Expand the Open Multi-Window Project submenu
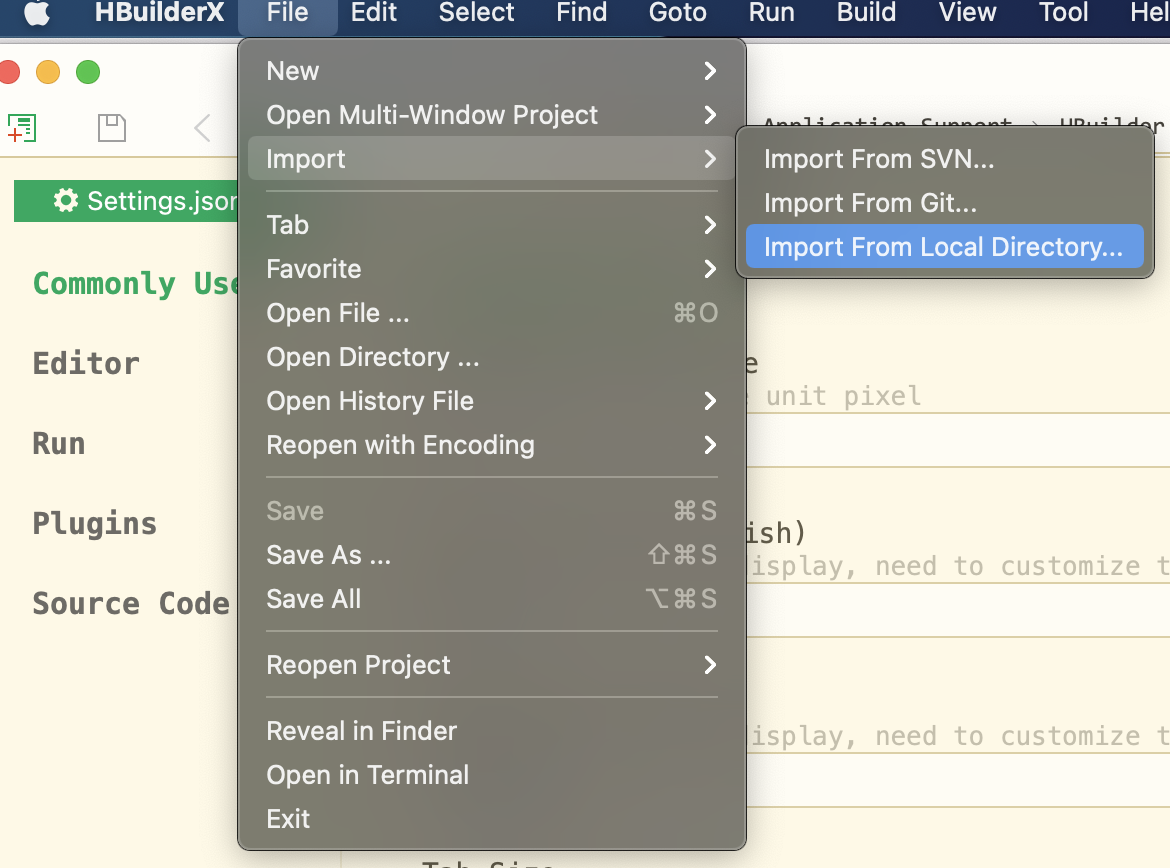The height and width of the screenshot is (868, 1170). click(492, 115)
